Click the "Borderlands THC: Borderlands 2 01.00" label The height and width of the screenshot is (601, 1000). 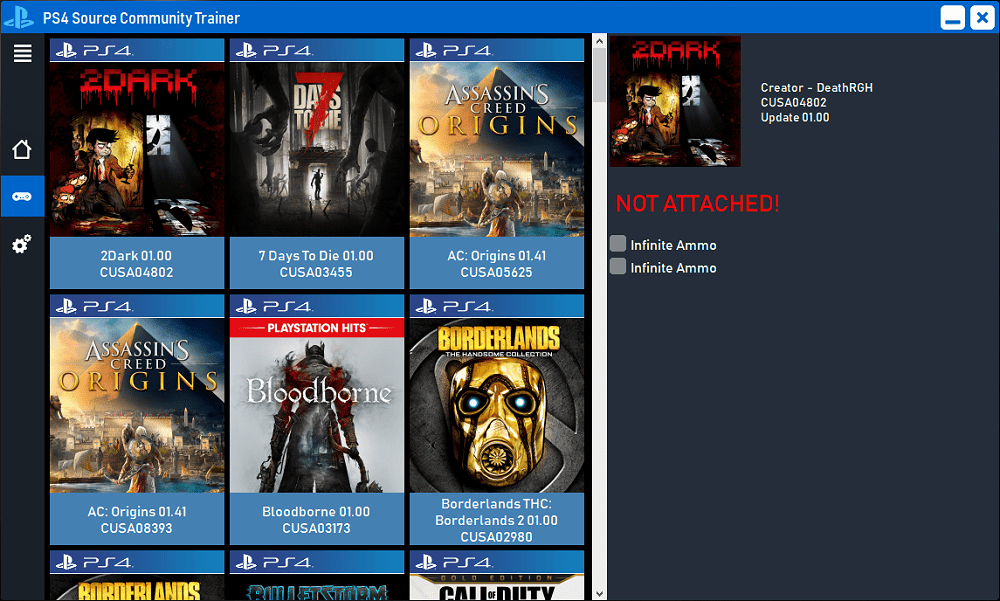pos(496,512)
